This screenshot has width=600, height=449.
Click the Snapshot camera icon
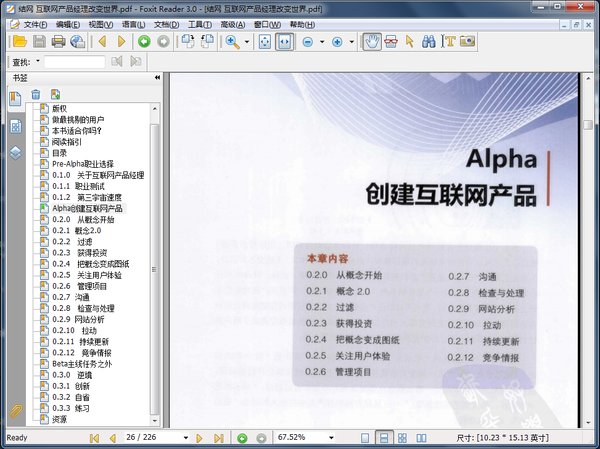468,41
